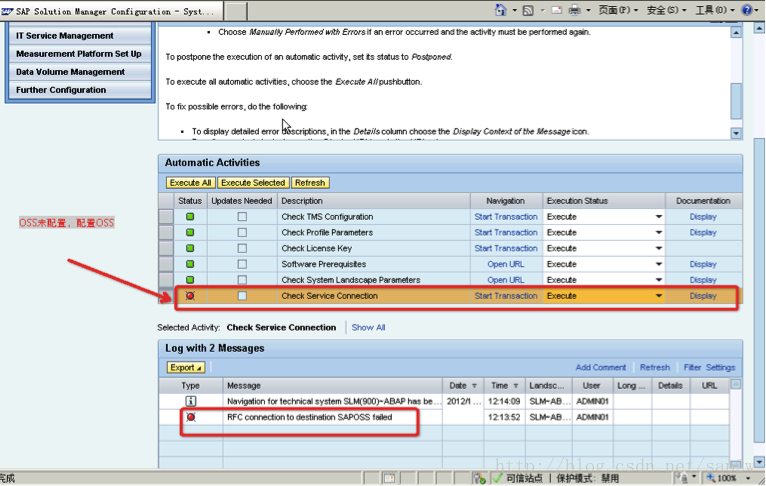Screen dimensions: 766x486
Task: Switch to the SAP Solution Manager Configuration tab
Action: [111, 11]
